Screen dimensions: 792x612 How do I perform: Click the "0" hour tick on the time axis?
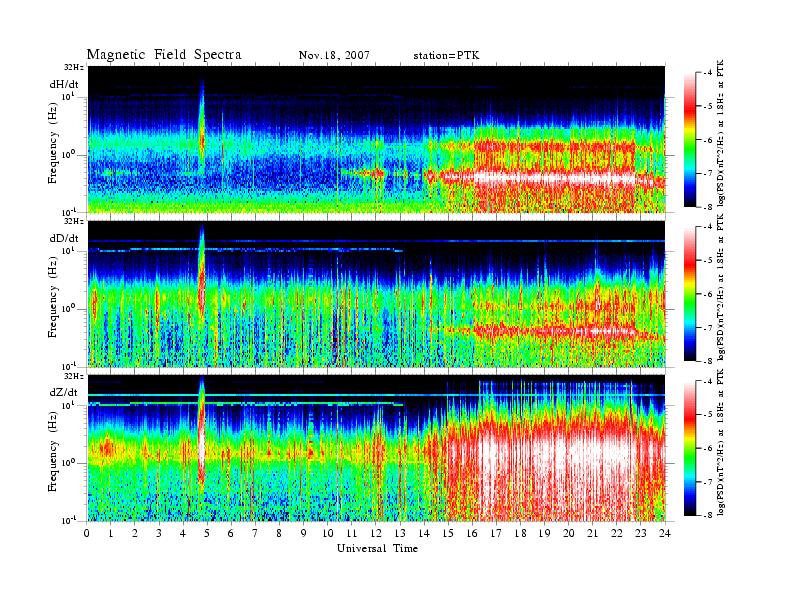tap(87, 533)
